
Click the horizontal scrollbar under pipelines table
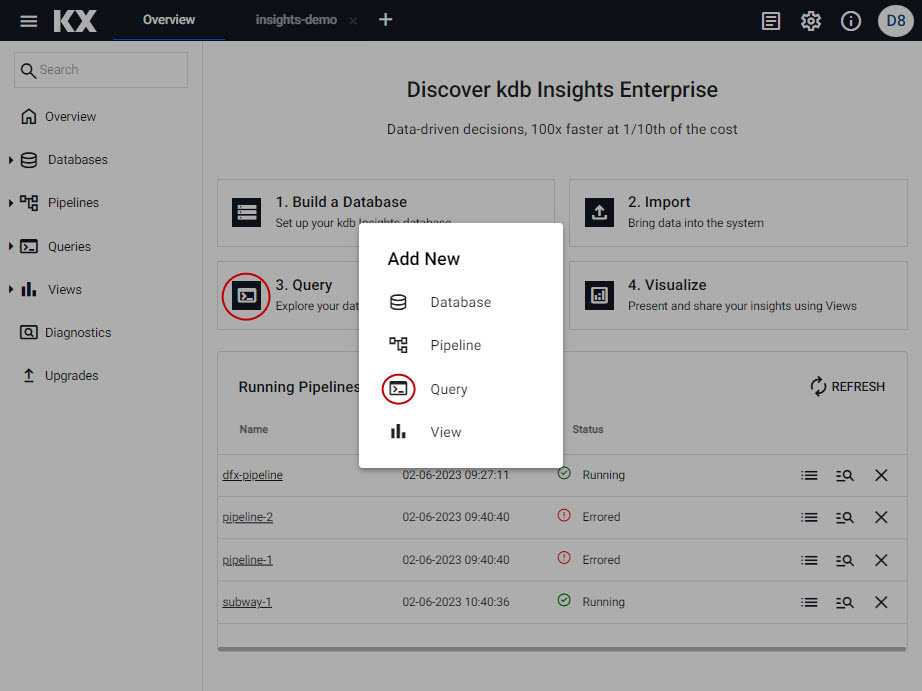pos(562,649)
